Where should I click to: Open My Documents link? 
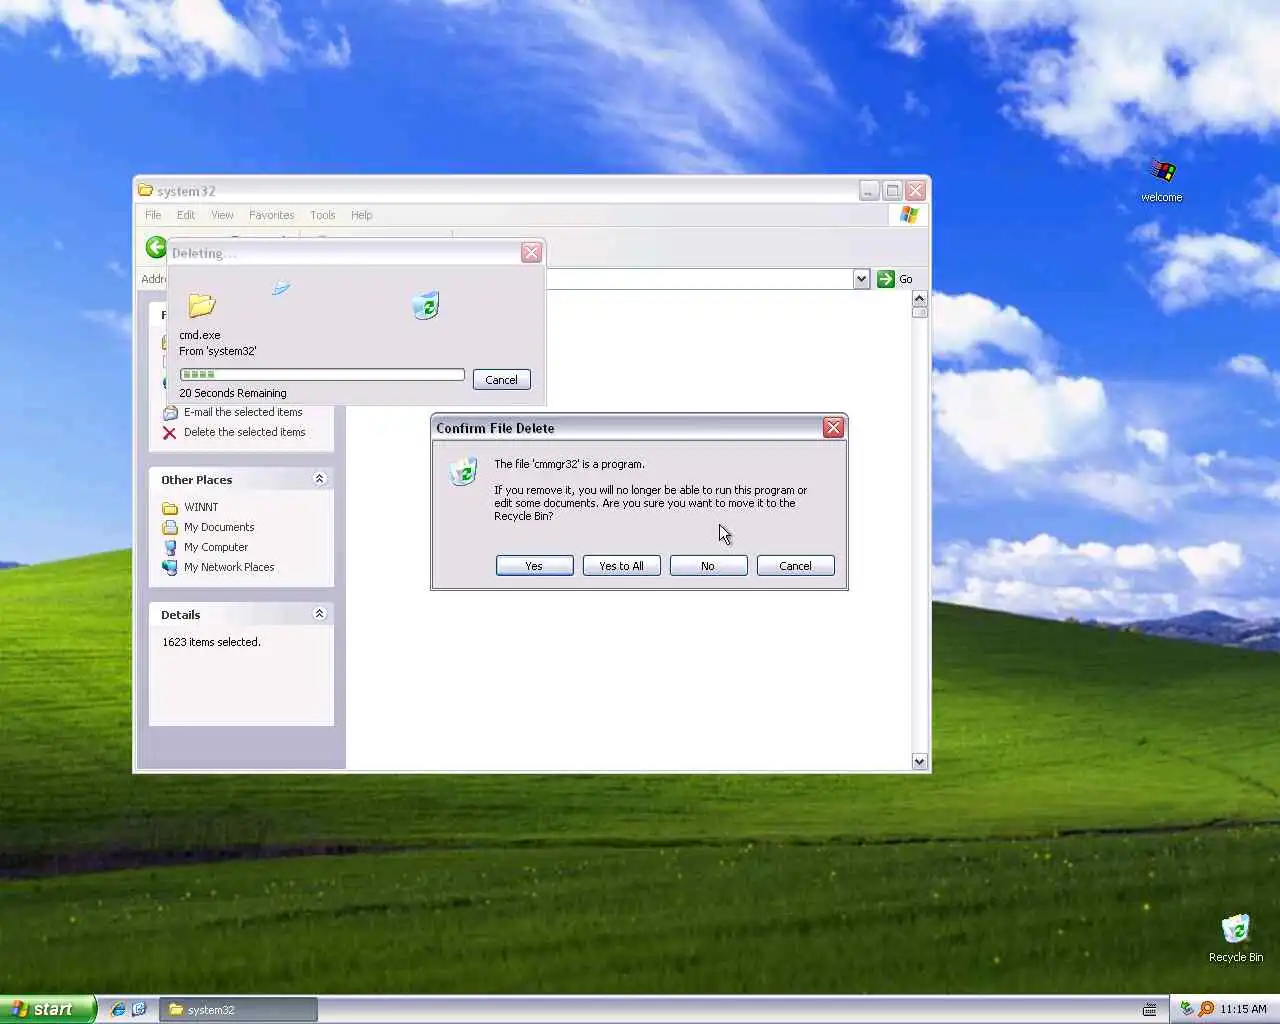coord(219,527)
